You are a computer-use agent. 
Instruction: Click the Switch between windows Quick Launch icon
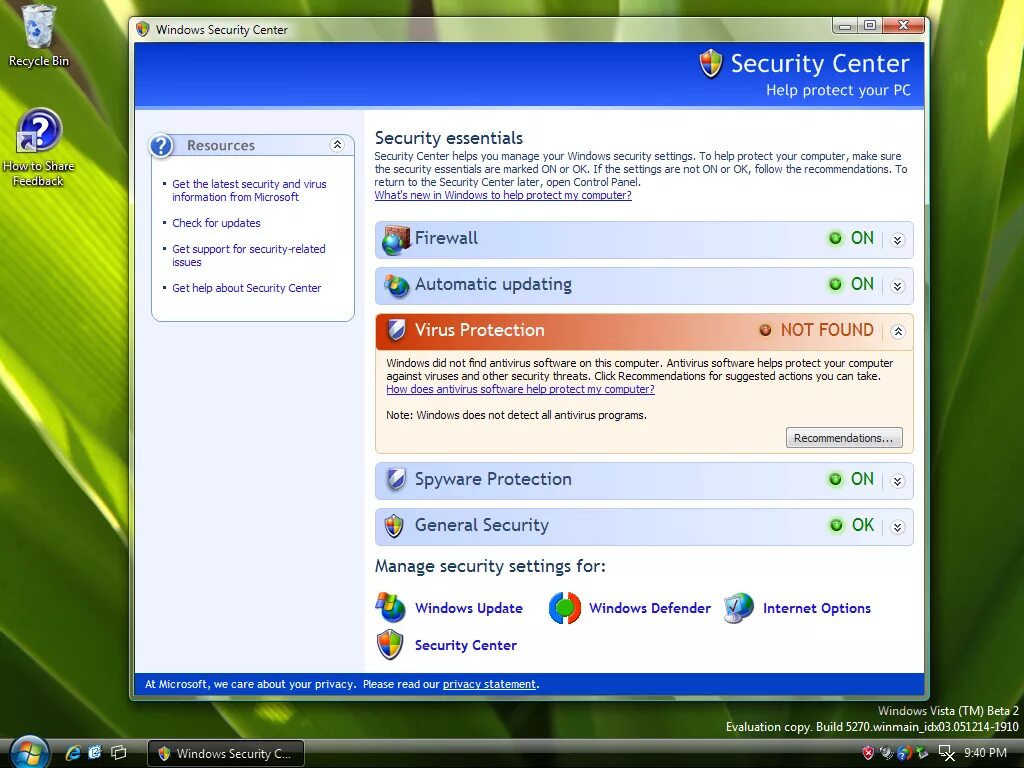118,752
